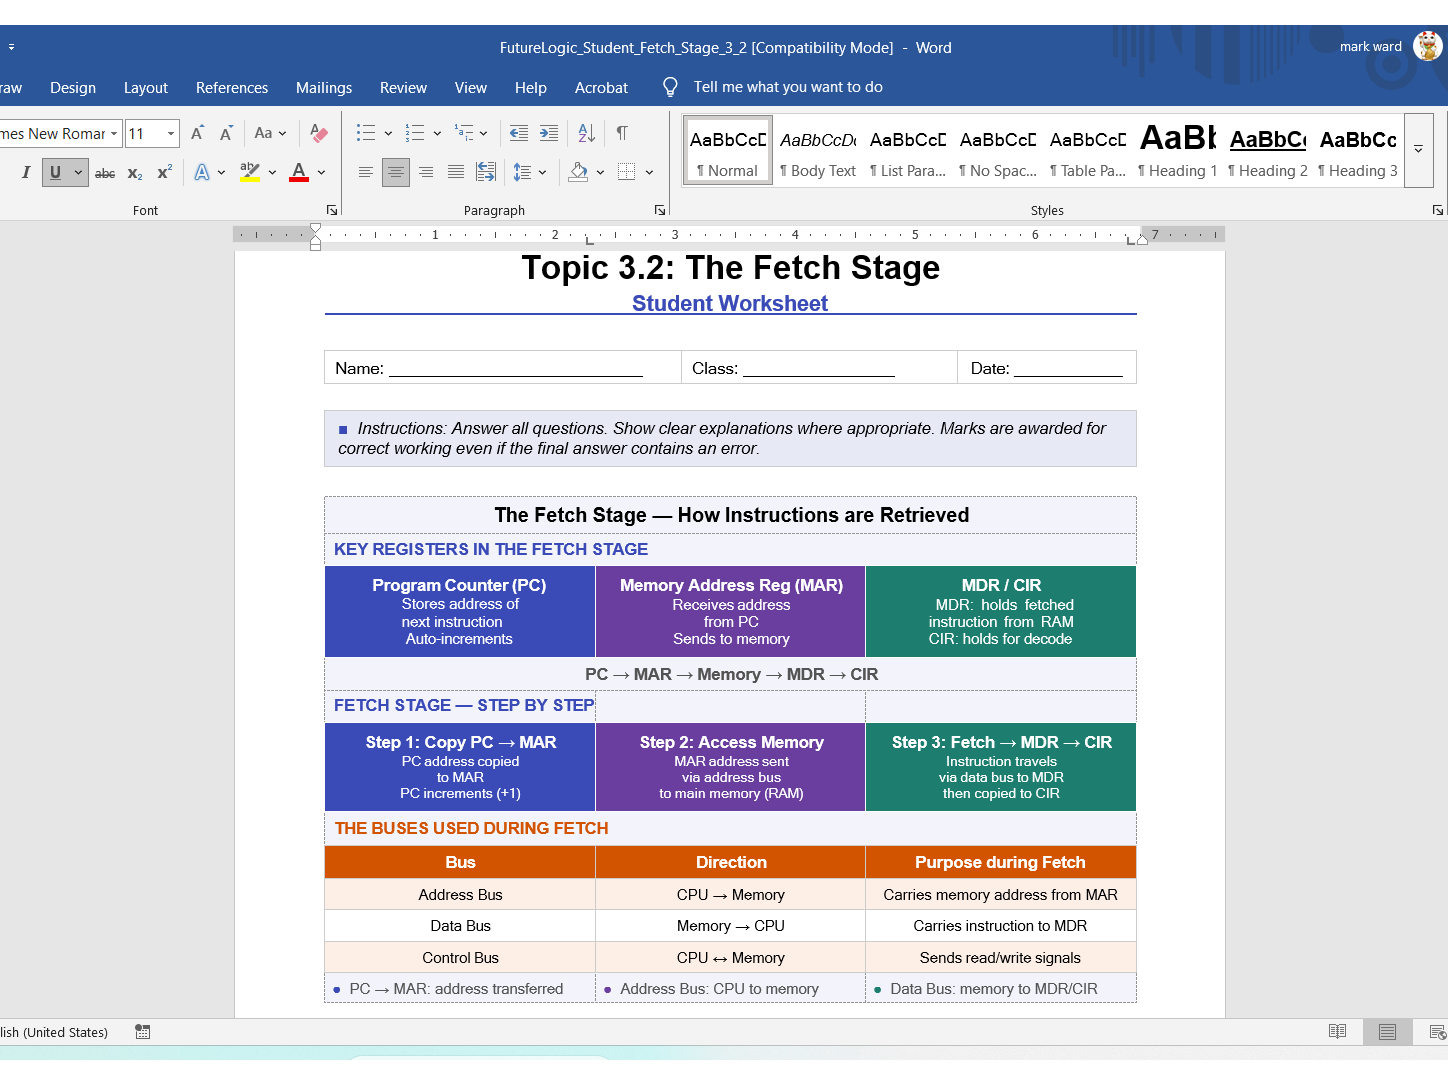Toggle strikethrough formatting

(105, 173)
